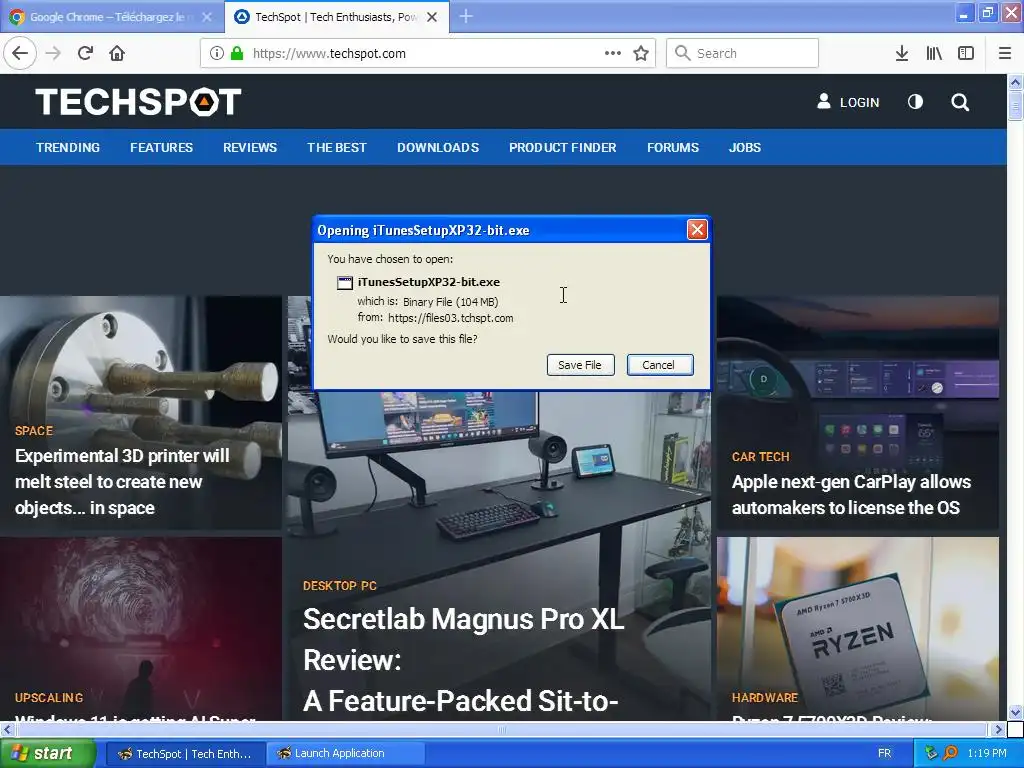Toggle the browser sidebar icon
1024x768 pixels.
point(966,53)
